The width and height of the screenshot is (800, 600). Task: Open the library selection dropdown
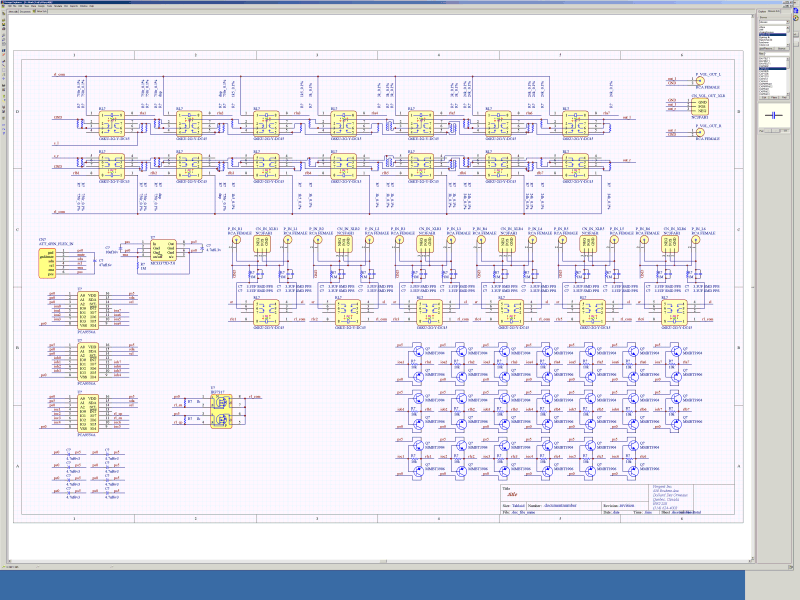[774, 22]
